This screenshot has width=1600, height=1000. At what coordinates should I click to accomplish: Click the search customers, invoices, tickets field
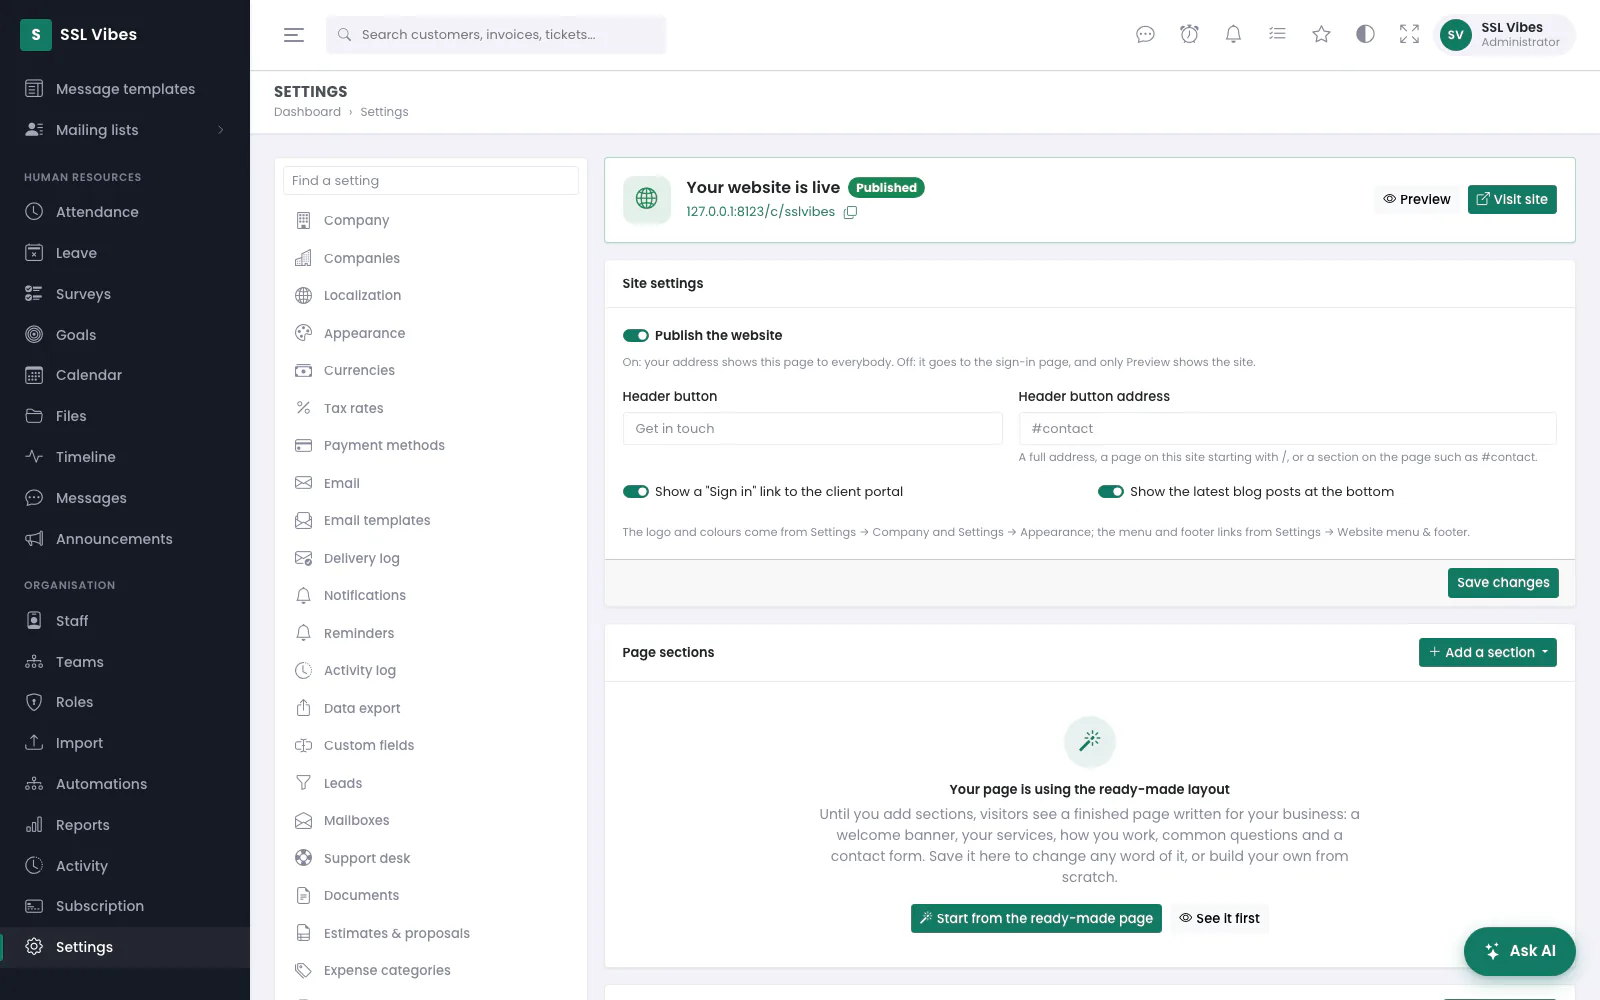496,35
